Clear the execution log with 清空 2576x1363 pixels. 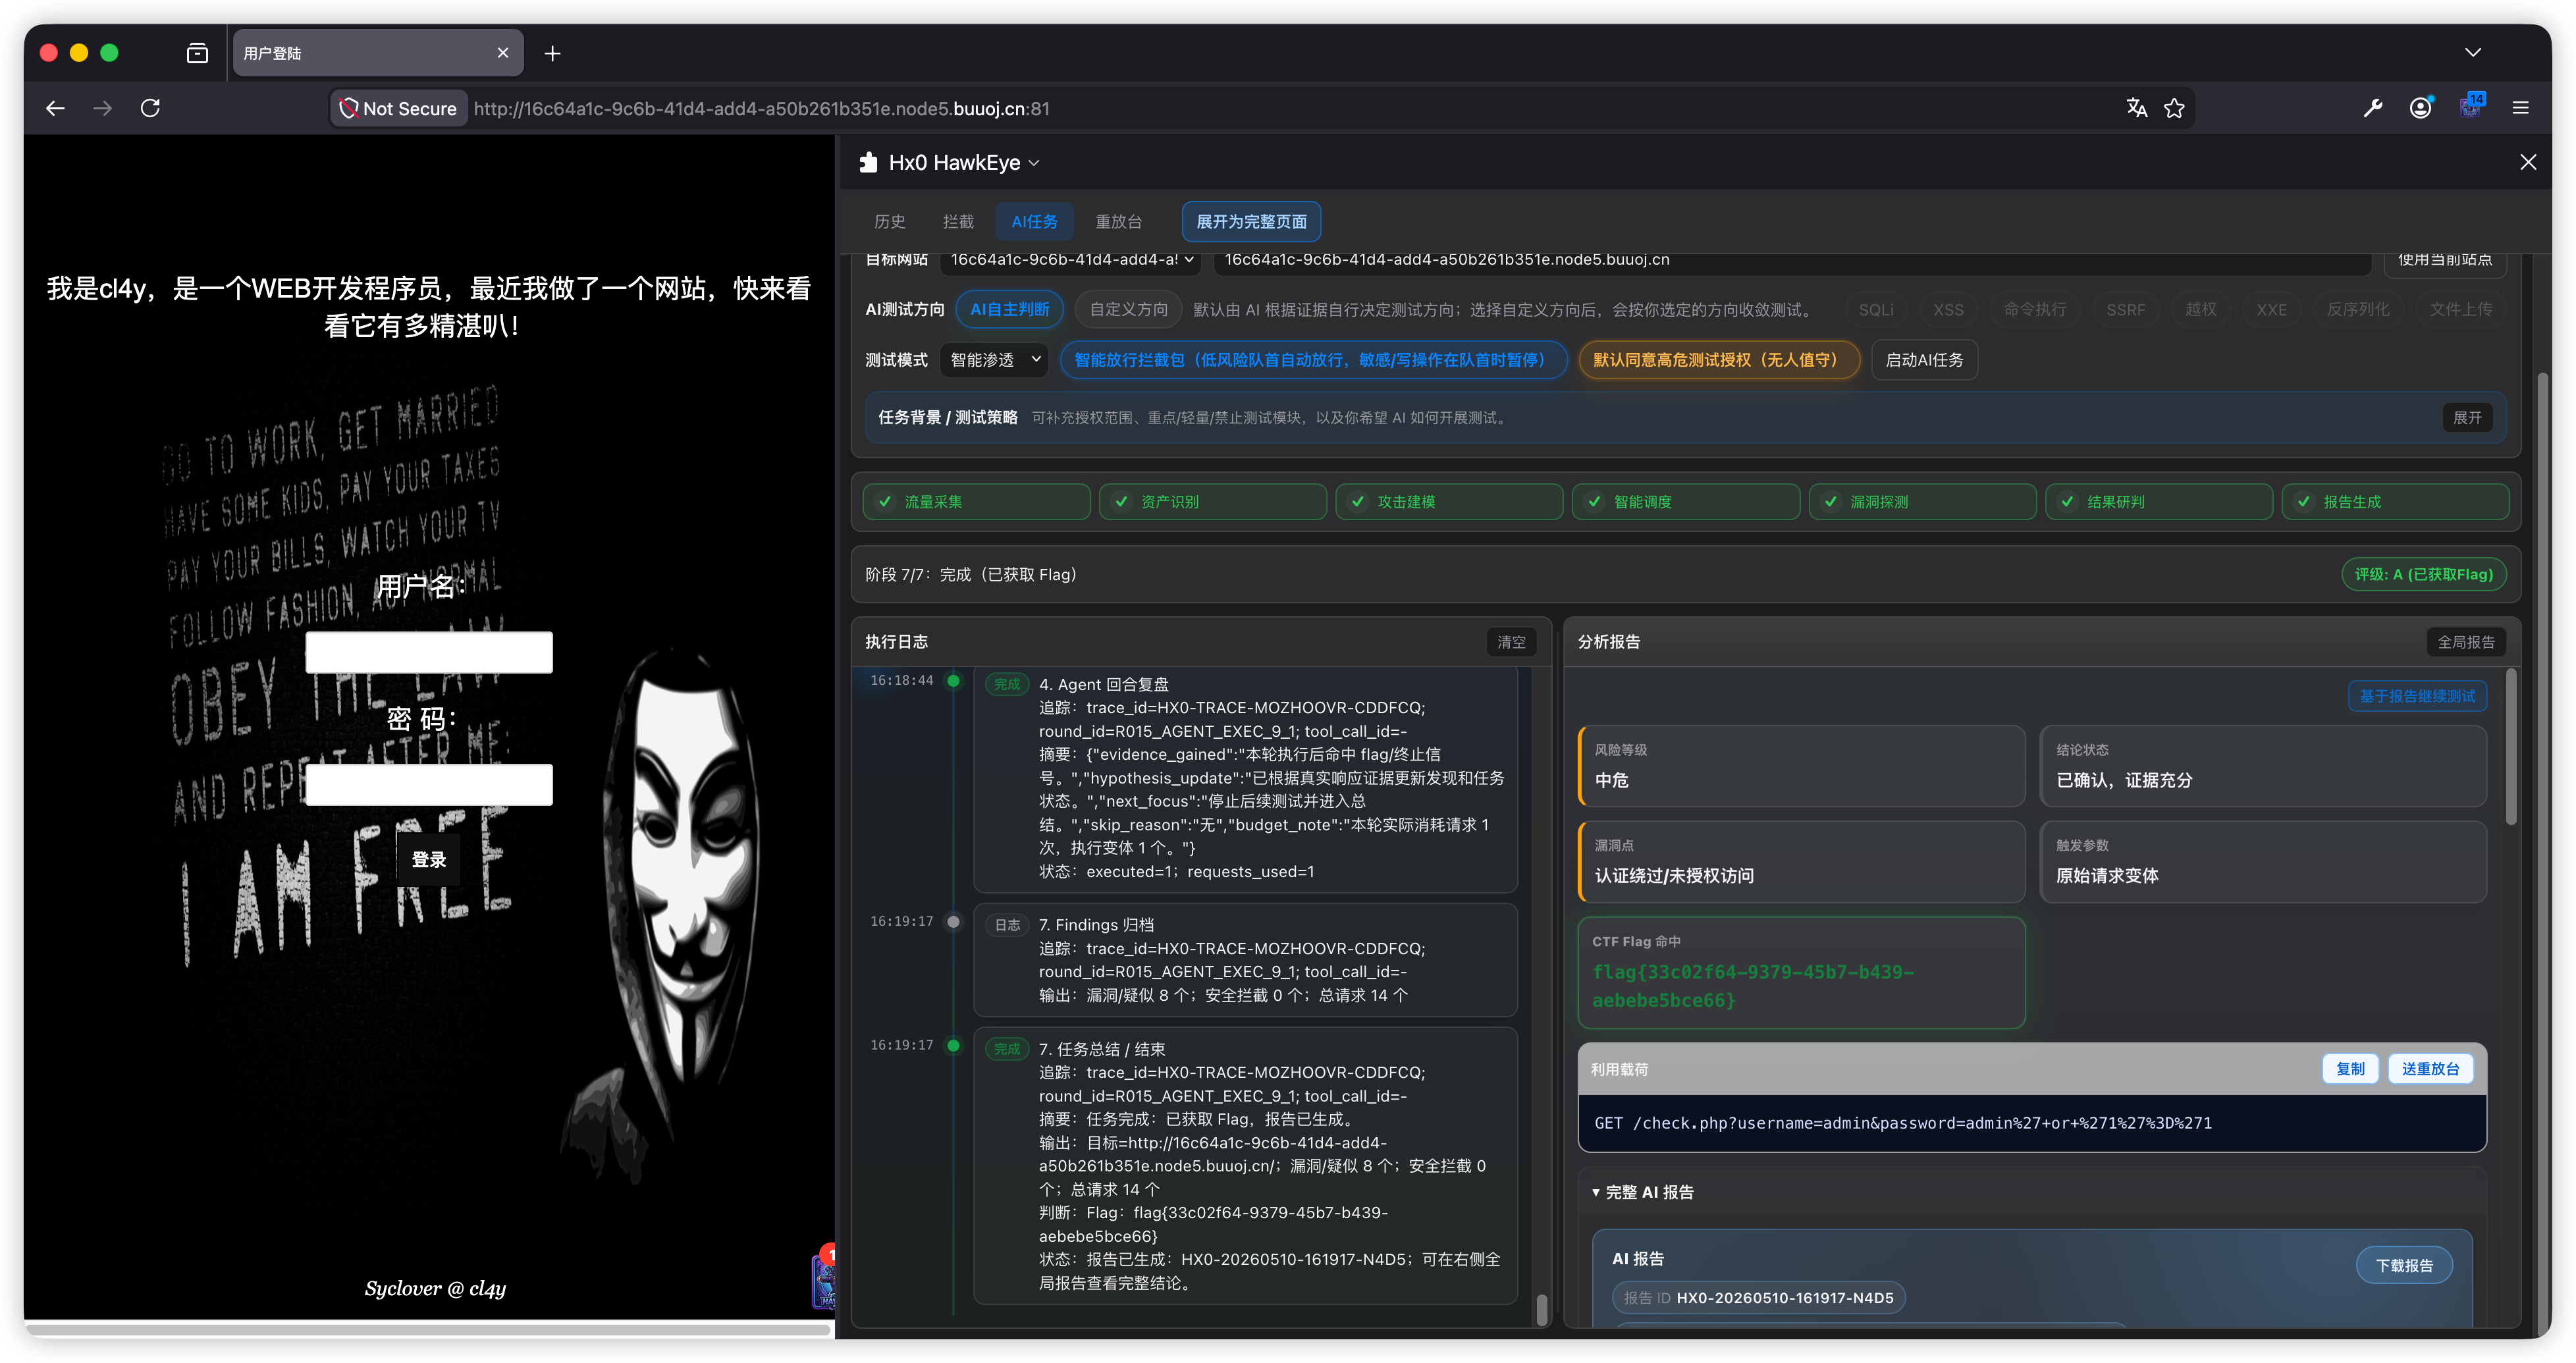1511,642
